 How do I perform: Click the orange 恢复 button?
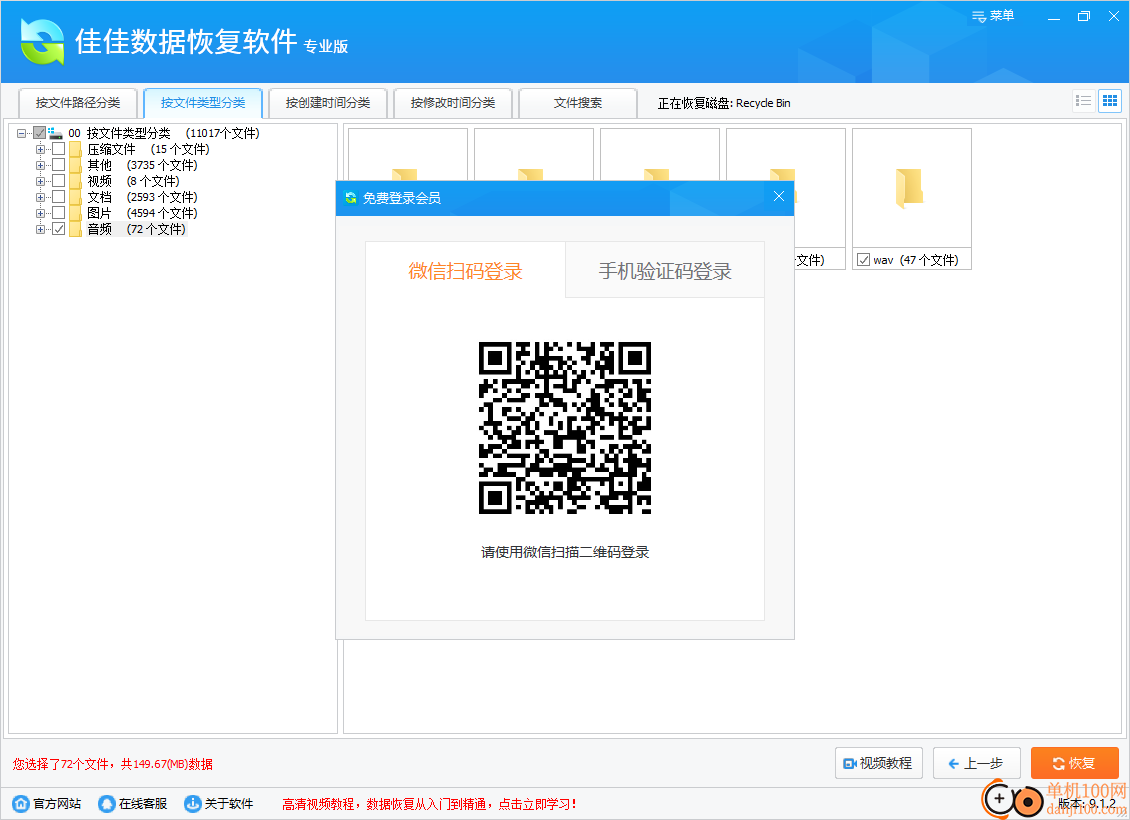[x=1075, y=763]
